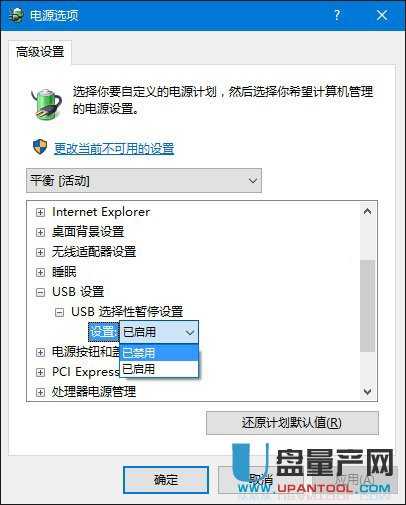Click the settings list scroll down arrow

point(367,391)
